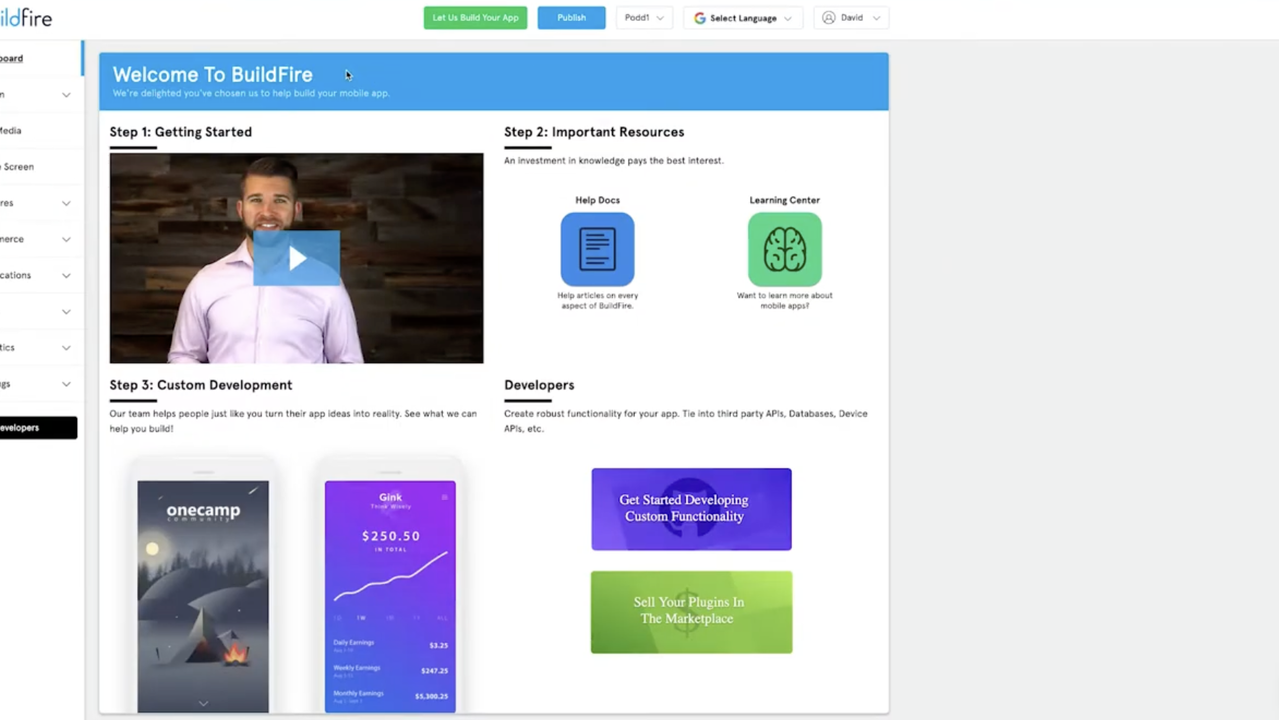
Task: Click the Google logo beside Select Language
Action: 700,18
